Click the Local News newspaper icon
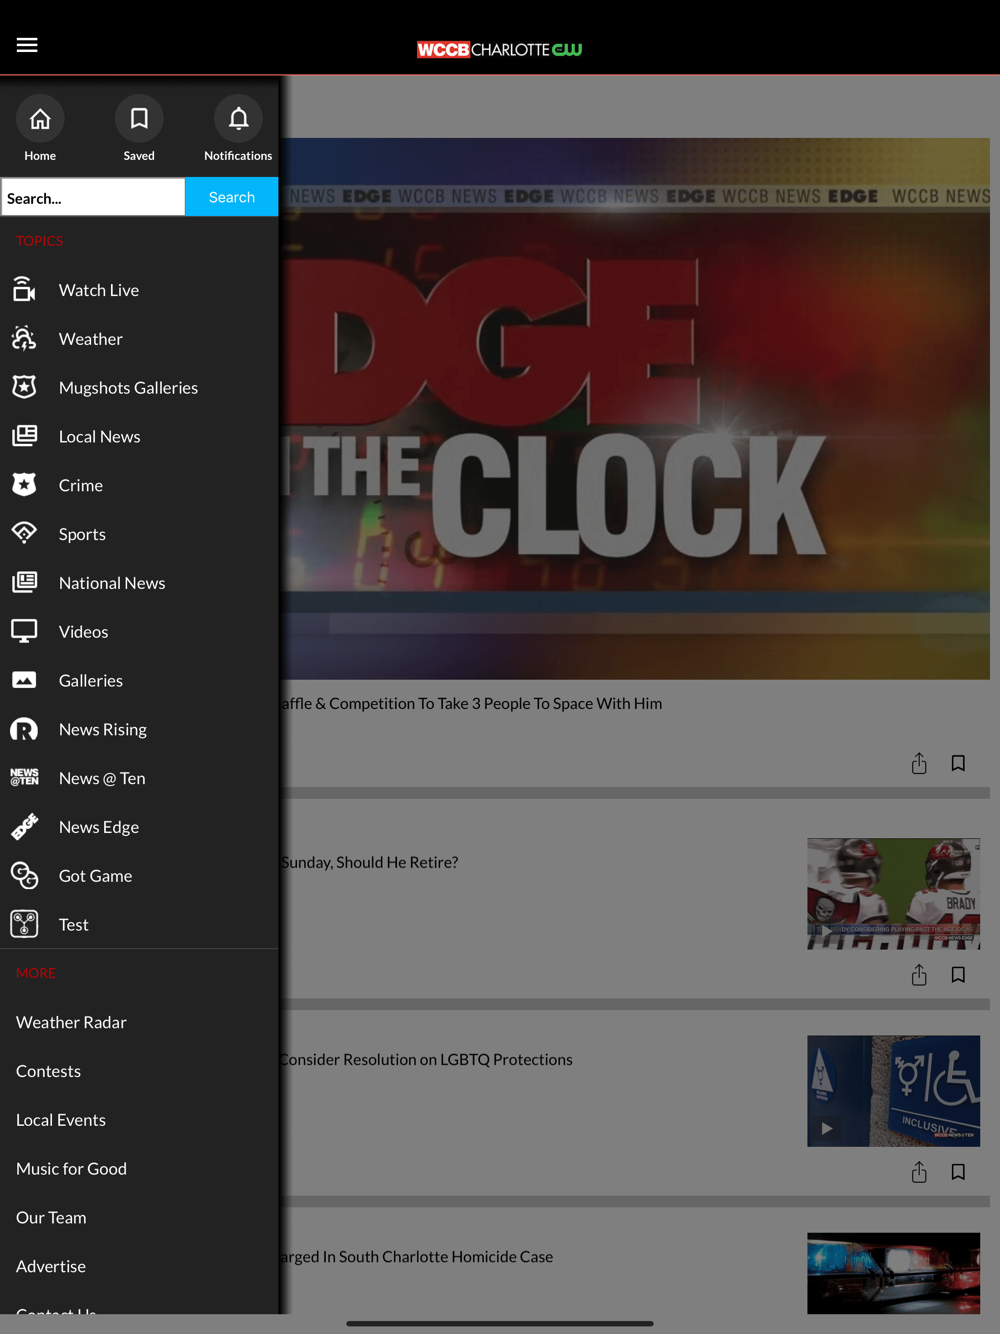The height and width of the screenshot is (1334, 1000). (24, 436)
